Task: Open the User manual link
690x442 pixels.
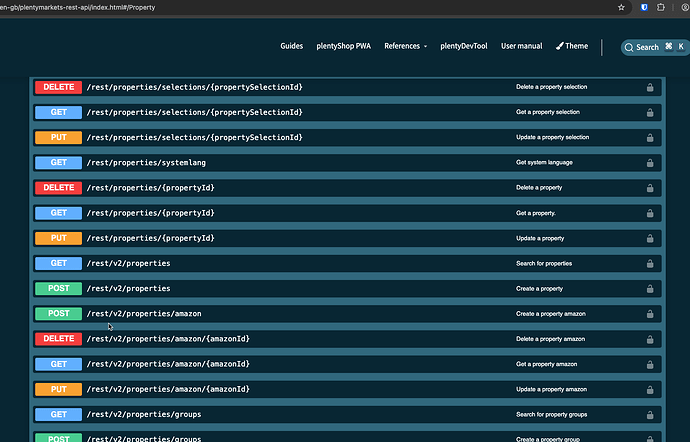Action: pyautogui.click(x=521, y=46)
